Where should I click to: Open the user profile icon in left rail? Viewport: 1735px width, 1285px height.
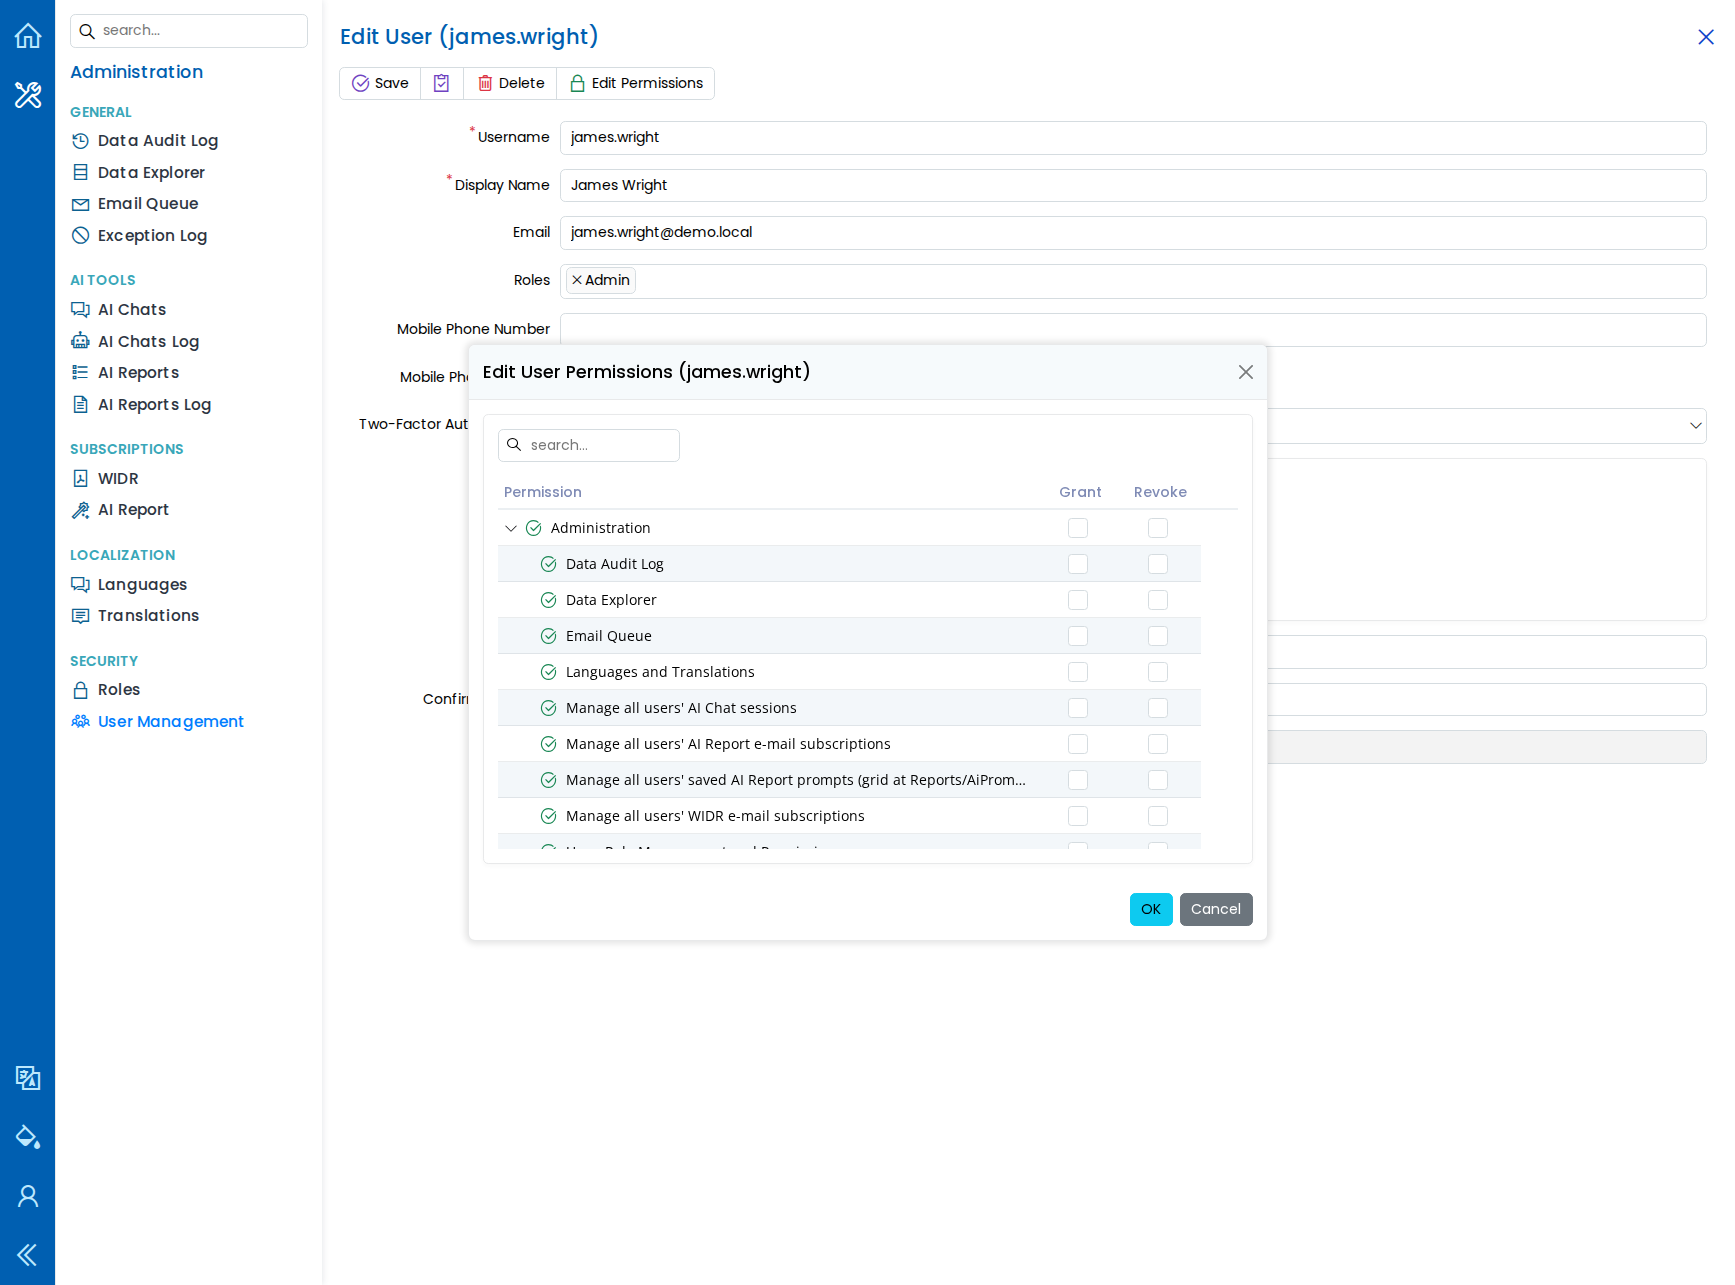tap(28, 1196)
